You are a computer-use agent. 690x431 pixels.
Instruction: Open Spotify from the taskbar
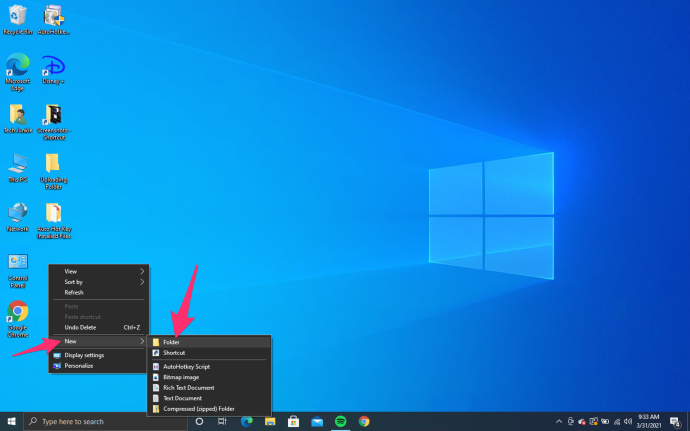[x=340, y=421]
